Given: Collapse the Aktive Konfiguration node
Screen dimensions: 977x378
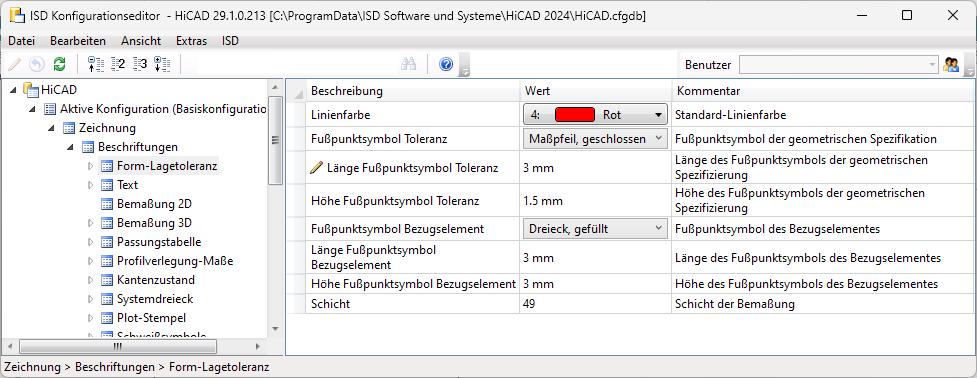Looking at the screenshot, I should click(33, 110).
